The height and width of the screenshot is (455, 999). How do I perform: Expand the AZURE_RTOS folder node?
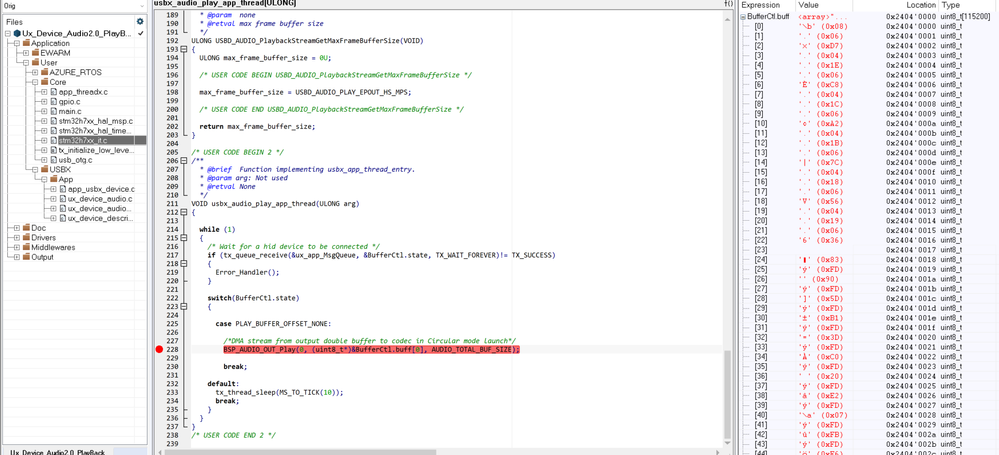tap(35, 73)
